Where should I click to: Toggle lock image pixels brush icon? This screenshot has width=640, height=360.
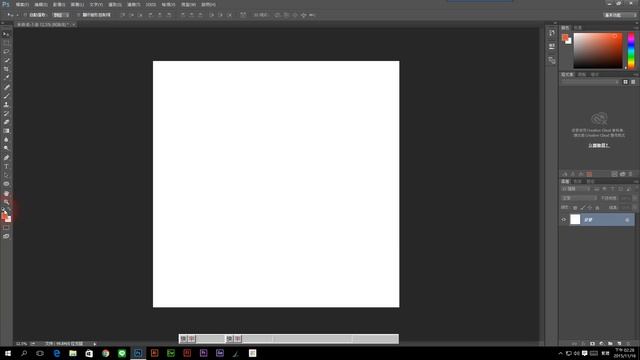point(582,208)
